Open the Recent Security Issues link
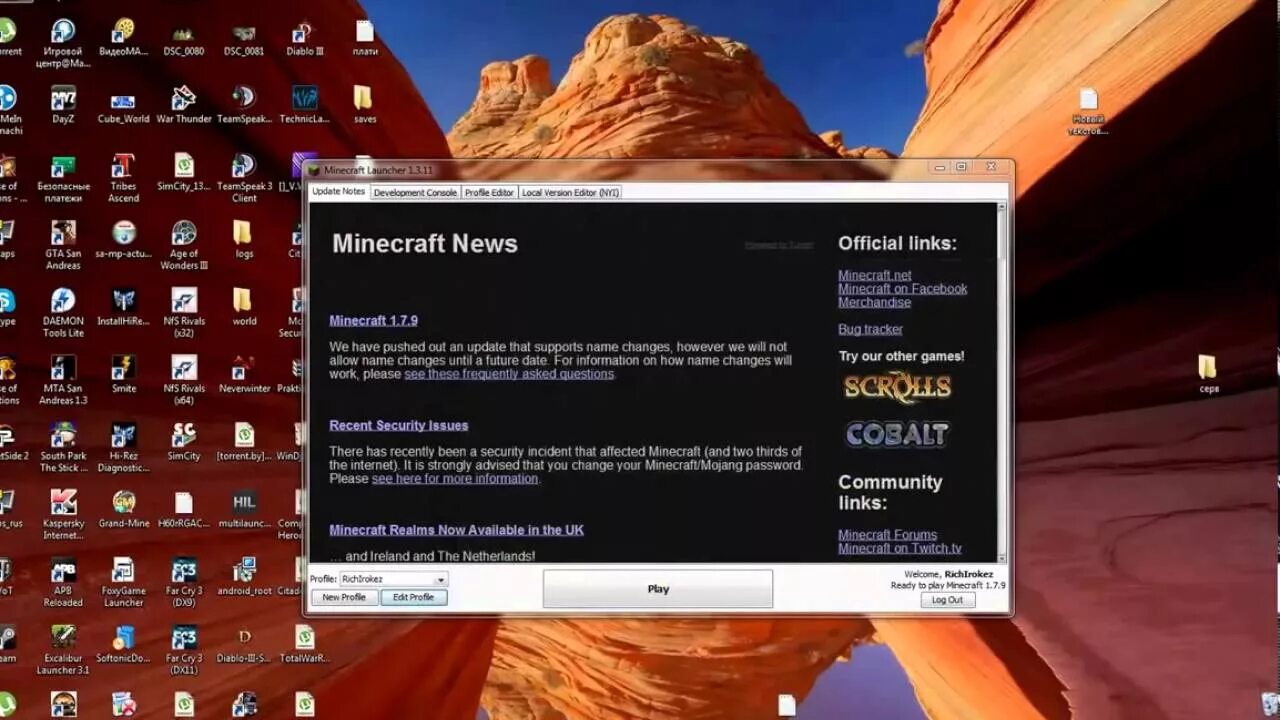Screen dimensions: 1280x720 coord(398,426)
